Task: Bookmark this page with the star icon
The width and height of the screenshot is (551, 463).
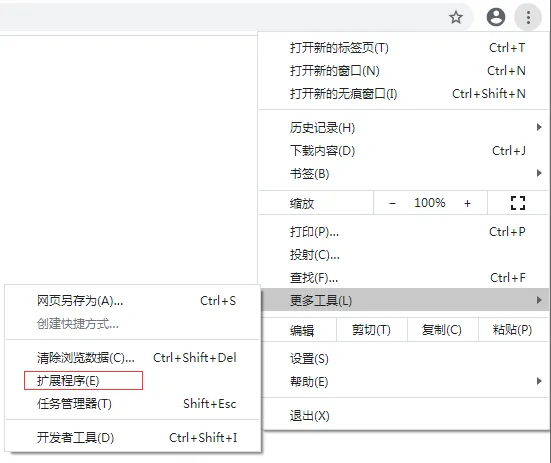Action: click(x=456, y=17)
